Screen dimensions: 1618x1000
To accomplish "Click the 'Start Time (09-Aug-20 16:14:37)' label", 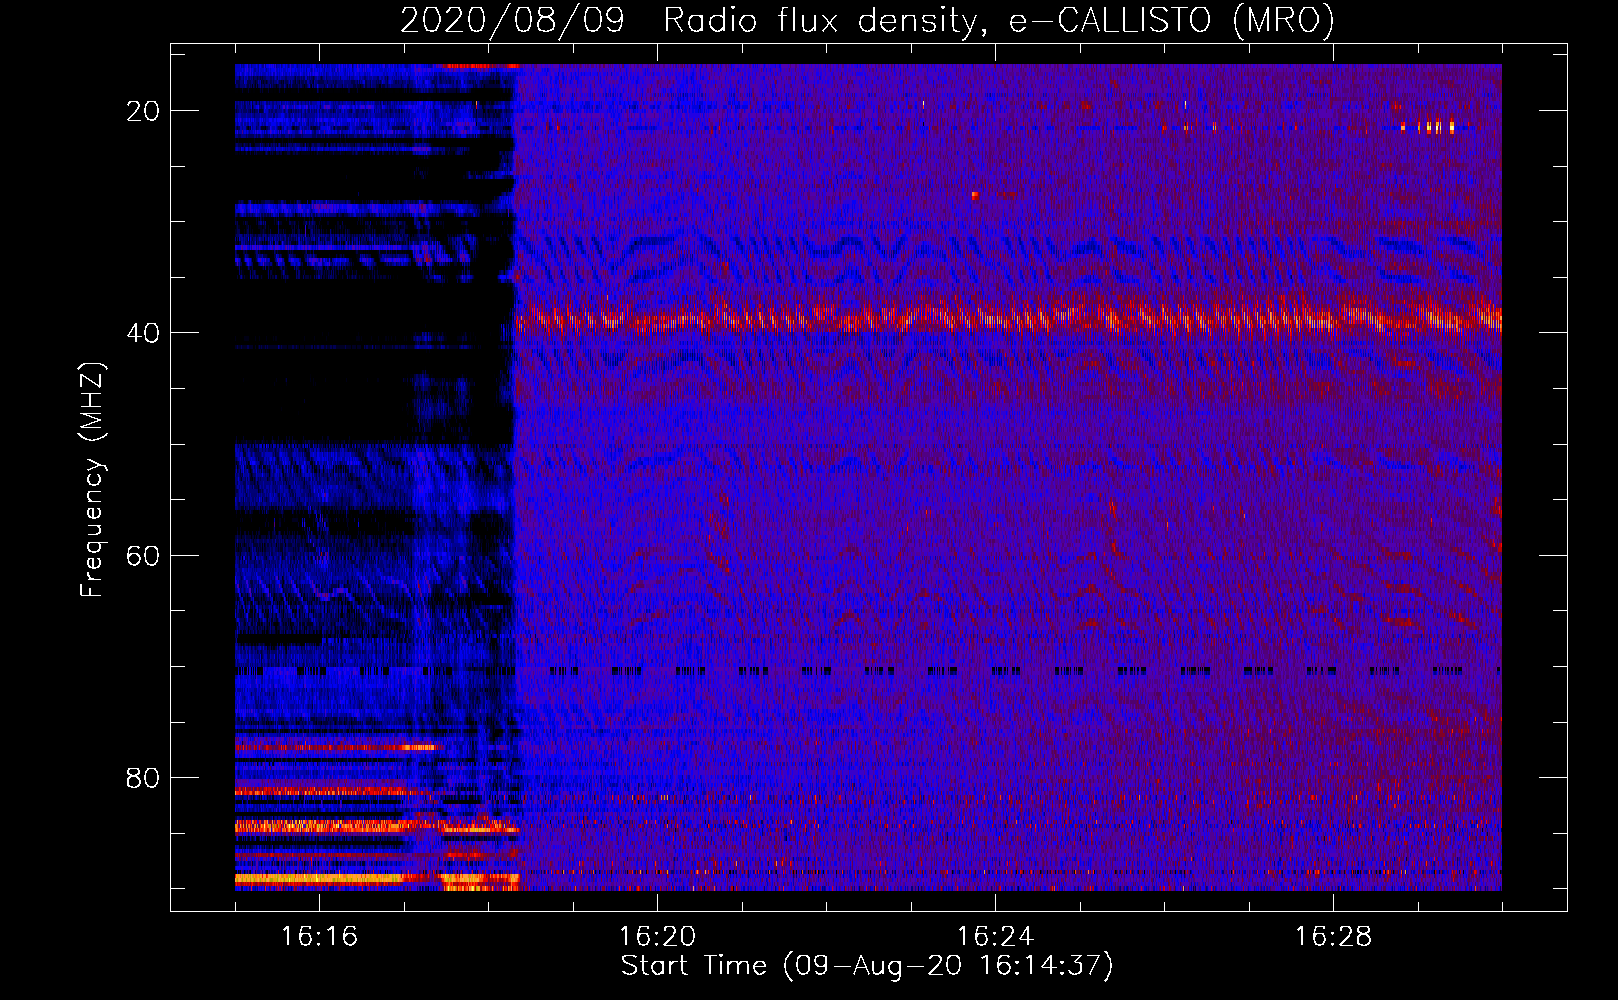I will (867, 966).
